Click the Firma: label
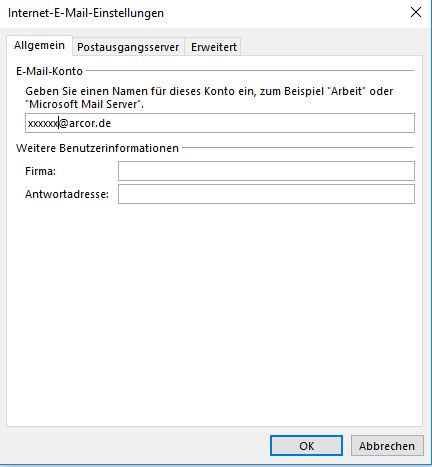The image size is (432, 467). tap(40, 171)
